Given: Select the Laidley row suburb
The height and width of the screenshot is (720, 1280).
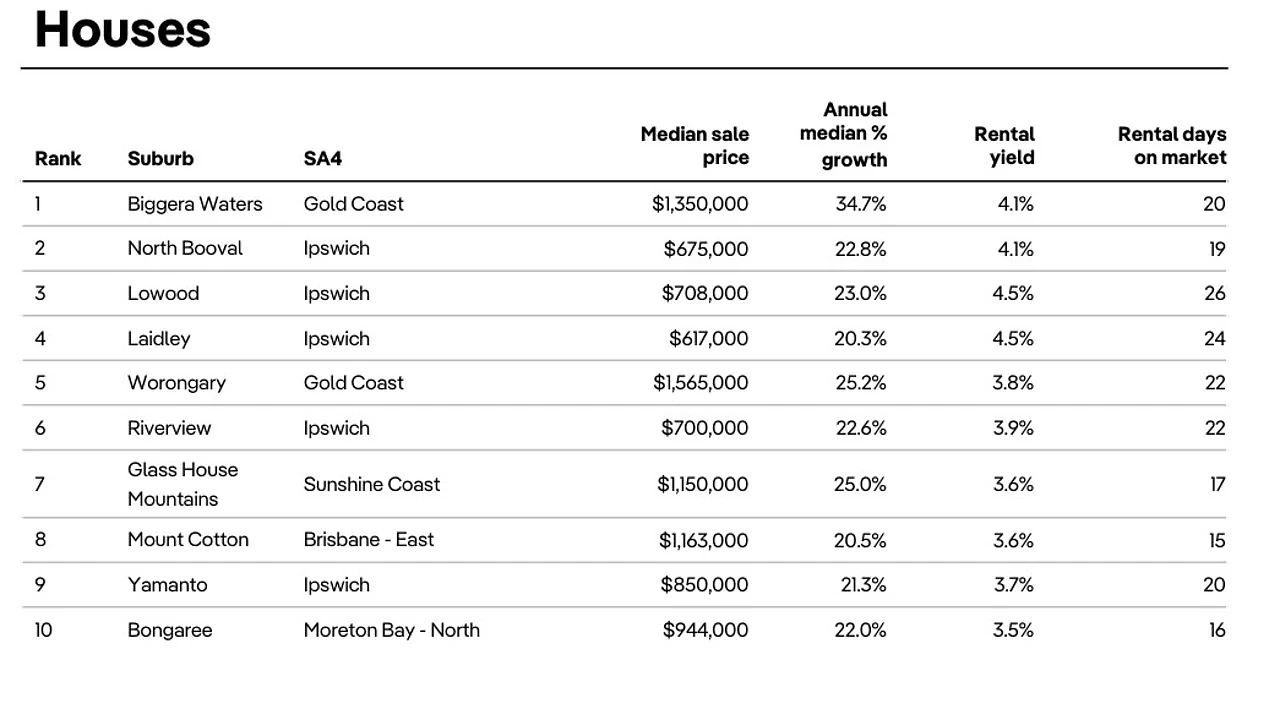Looking at the screenshot, I should [x=158, y=338].
